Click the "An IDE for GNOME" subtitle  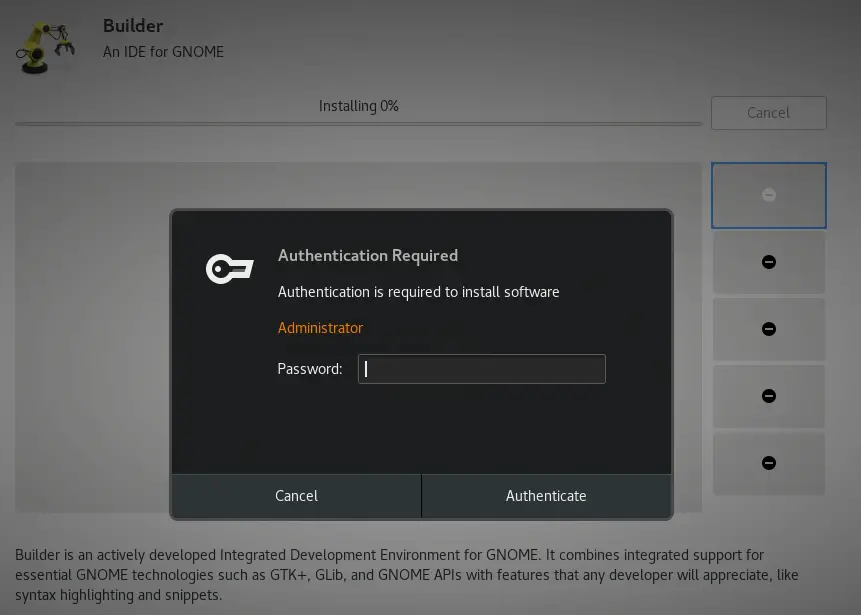(163, 52)
